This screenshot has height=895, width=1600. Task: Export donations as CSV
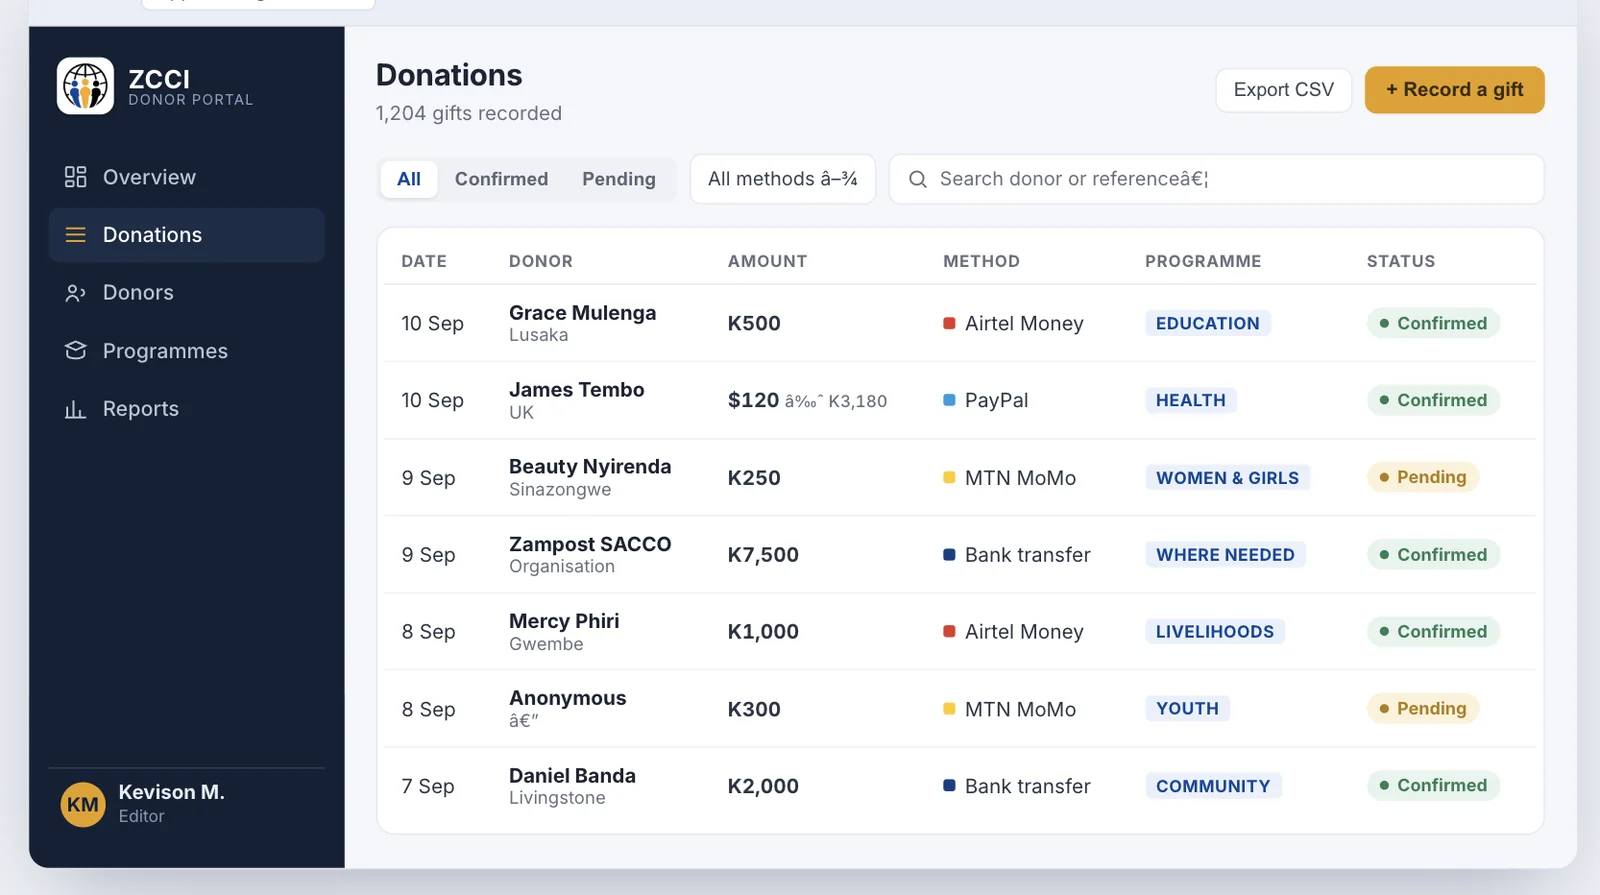(1284, 90)
